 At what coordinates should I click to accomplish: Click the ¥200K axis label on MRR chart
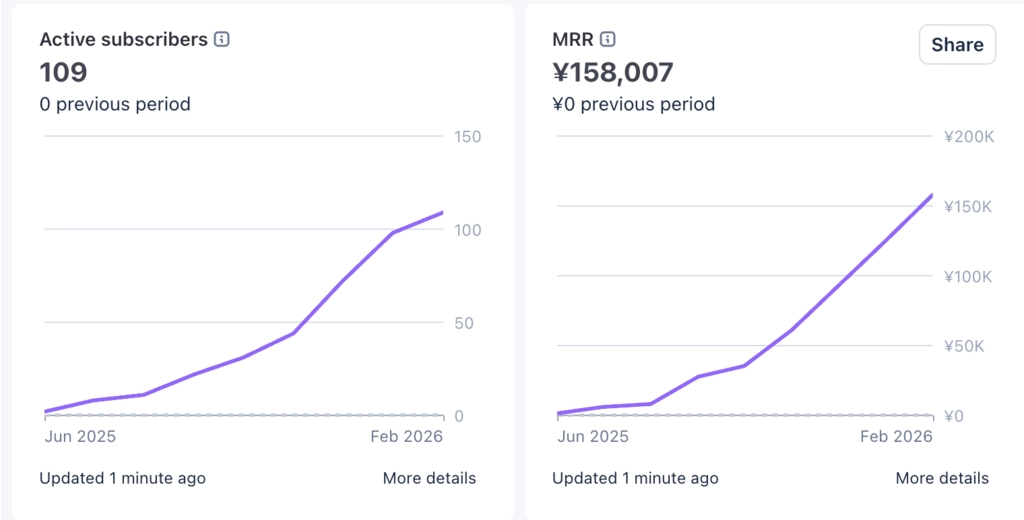click(x=967, y=137)
